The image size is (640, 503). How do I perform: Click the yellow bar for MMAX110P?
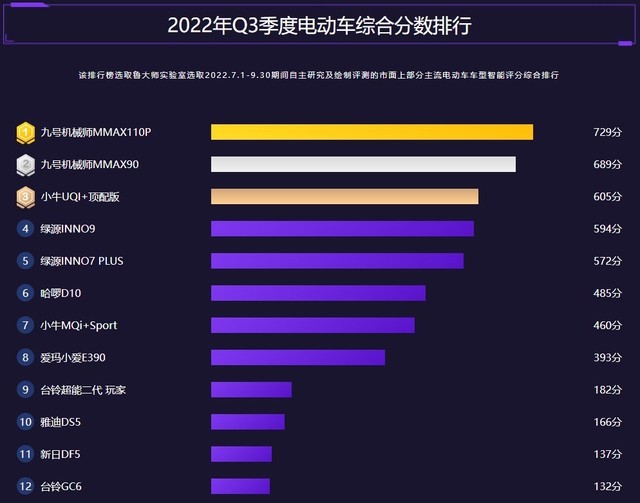pyautogui.click(x=372, y=132)
